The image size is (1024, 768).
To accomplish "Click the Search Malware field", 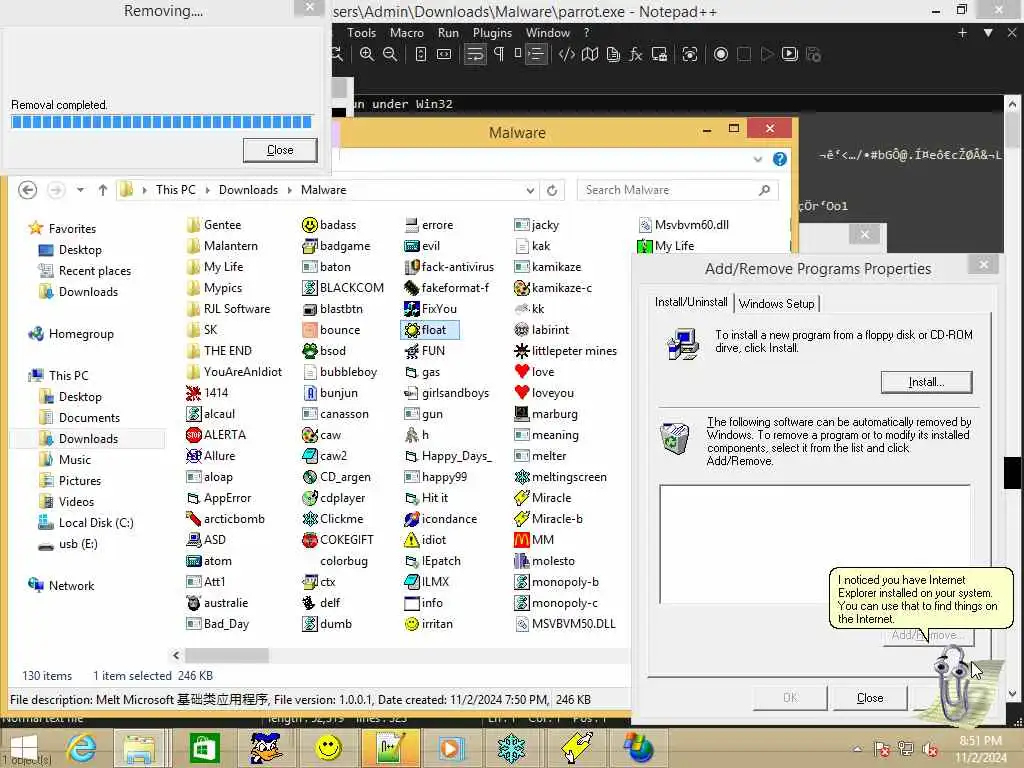I will click(677, 190).
